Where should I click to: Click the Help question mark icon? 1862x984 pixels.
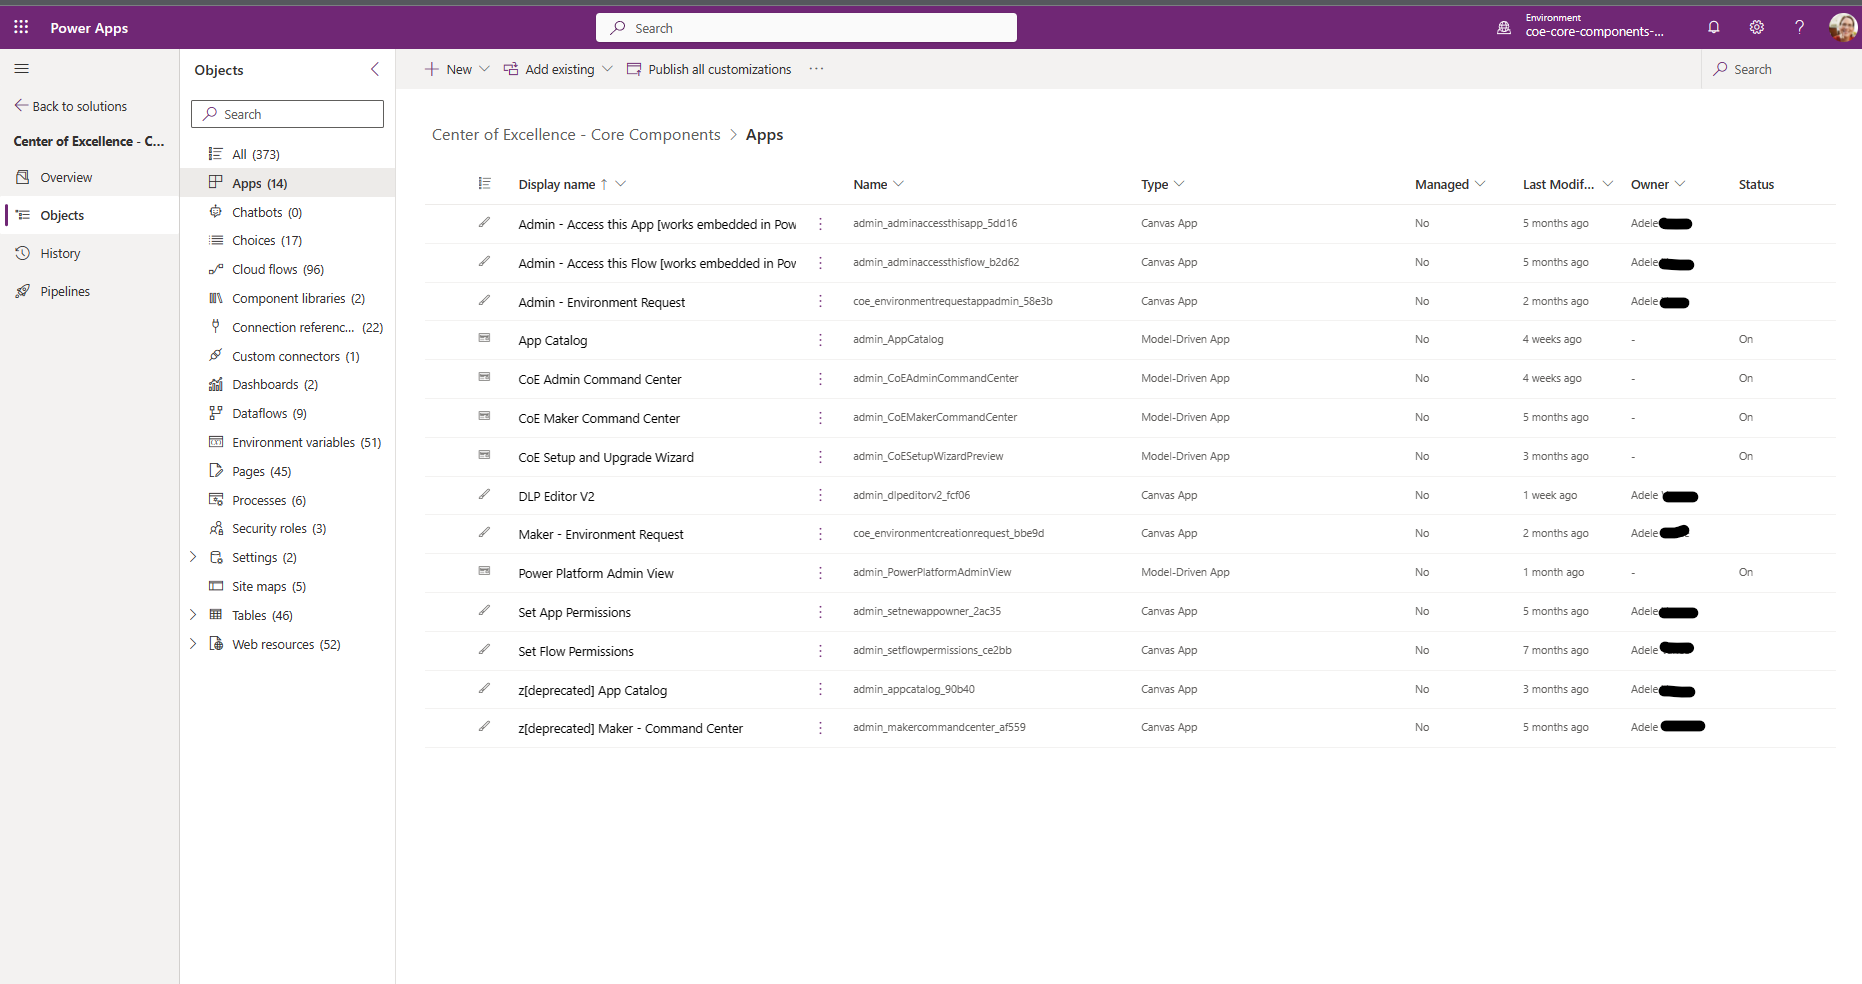point(1799,27)
